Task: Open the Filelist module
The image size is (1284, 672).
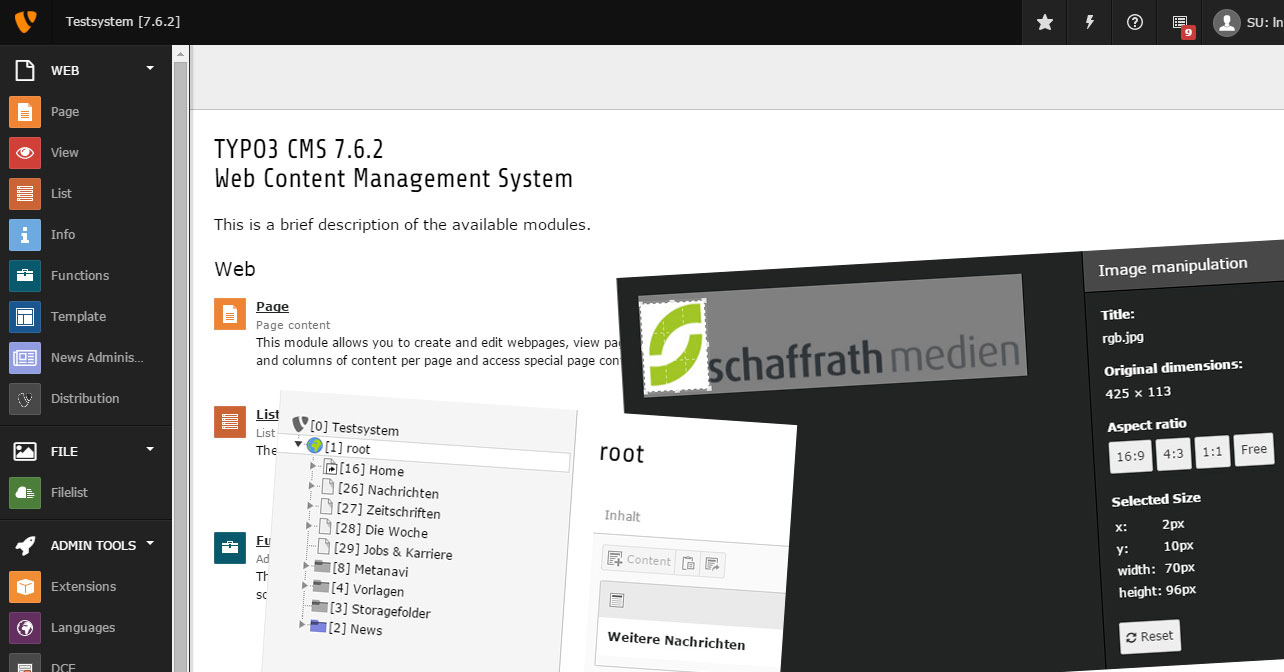Action: tap(69, 493)
